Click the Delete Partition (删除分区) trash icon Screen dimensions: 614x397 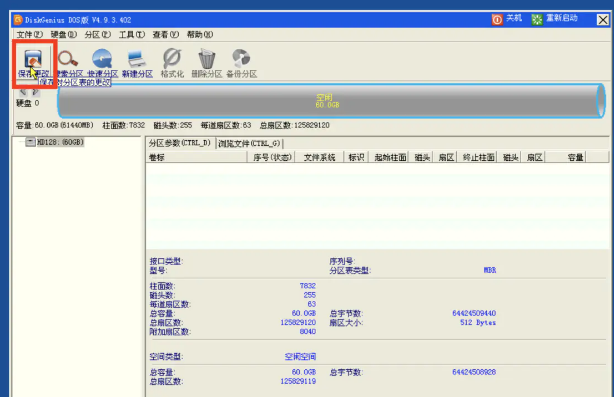click(207, 63)
